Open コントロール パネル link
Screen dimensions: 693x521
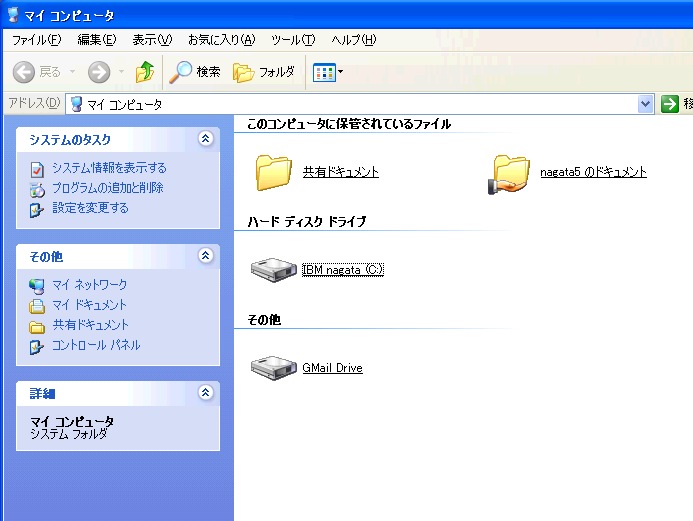96,345
